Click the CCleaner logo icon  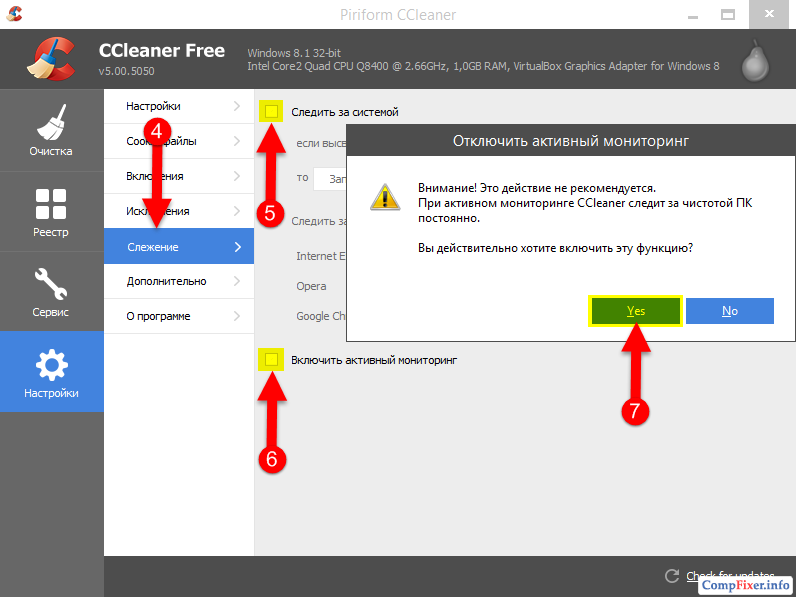coord(51,59)
